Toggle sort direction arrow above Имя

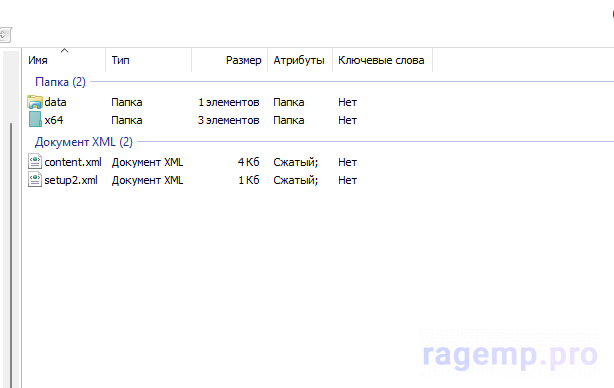(x=65, y=51)
